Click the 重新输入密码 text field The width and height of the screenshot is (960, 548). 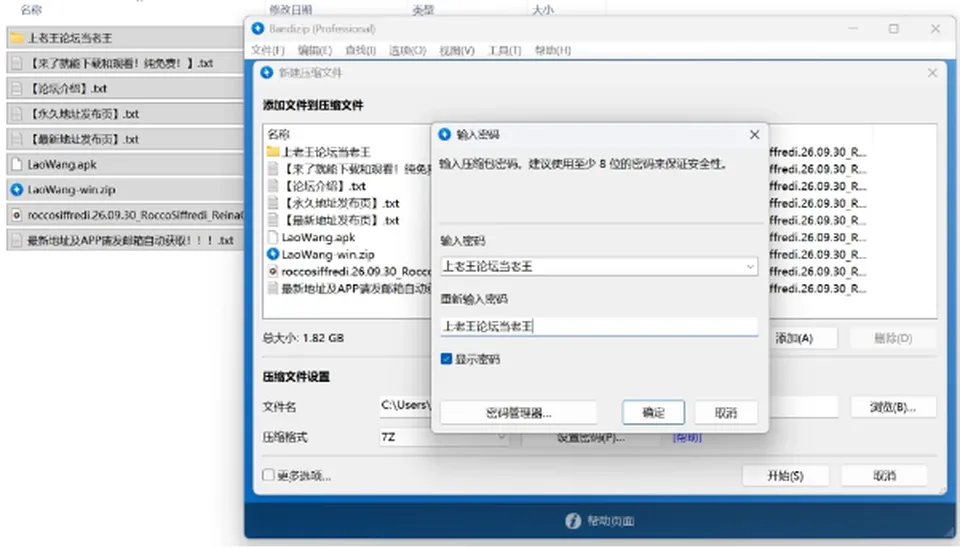pos(599,326)
